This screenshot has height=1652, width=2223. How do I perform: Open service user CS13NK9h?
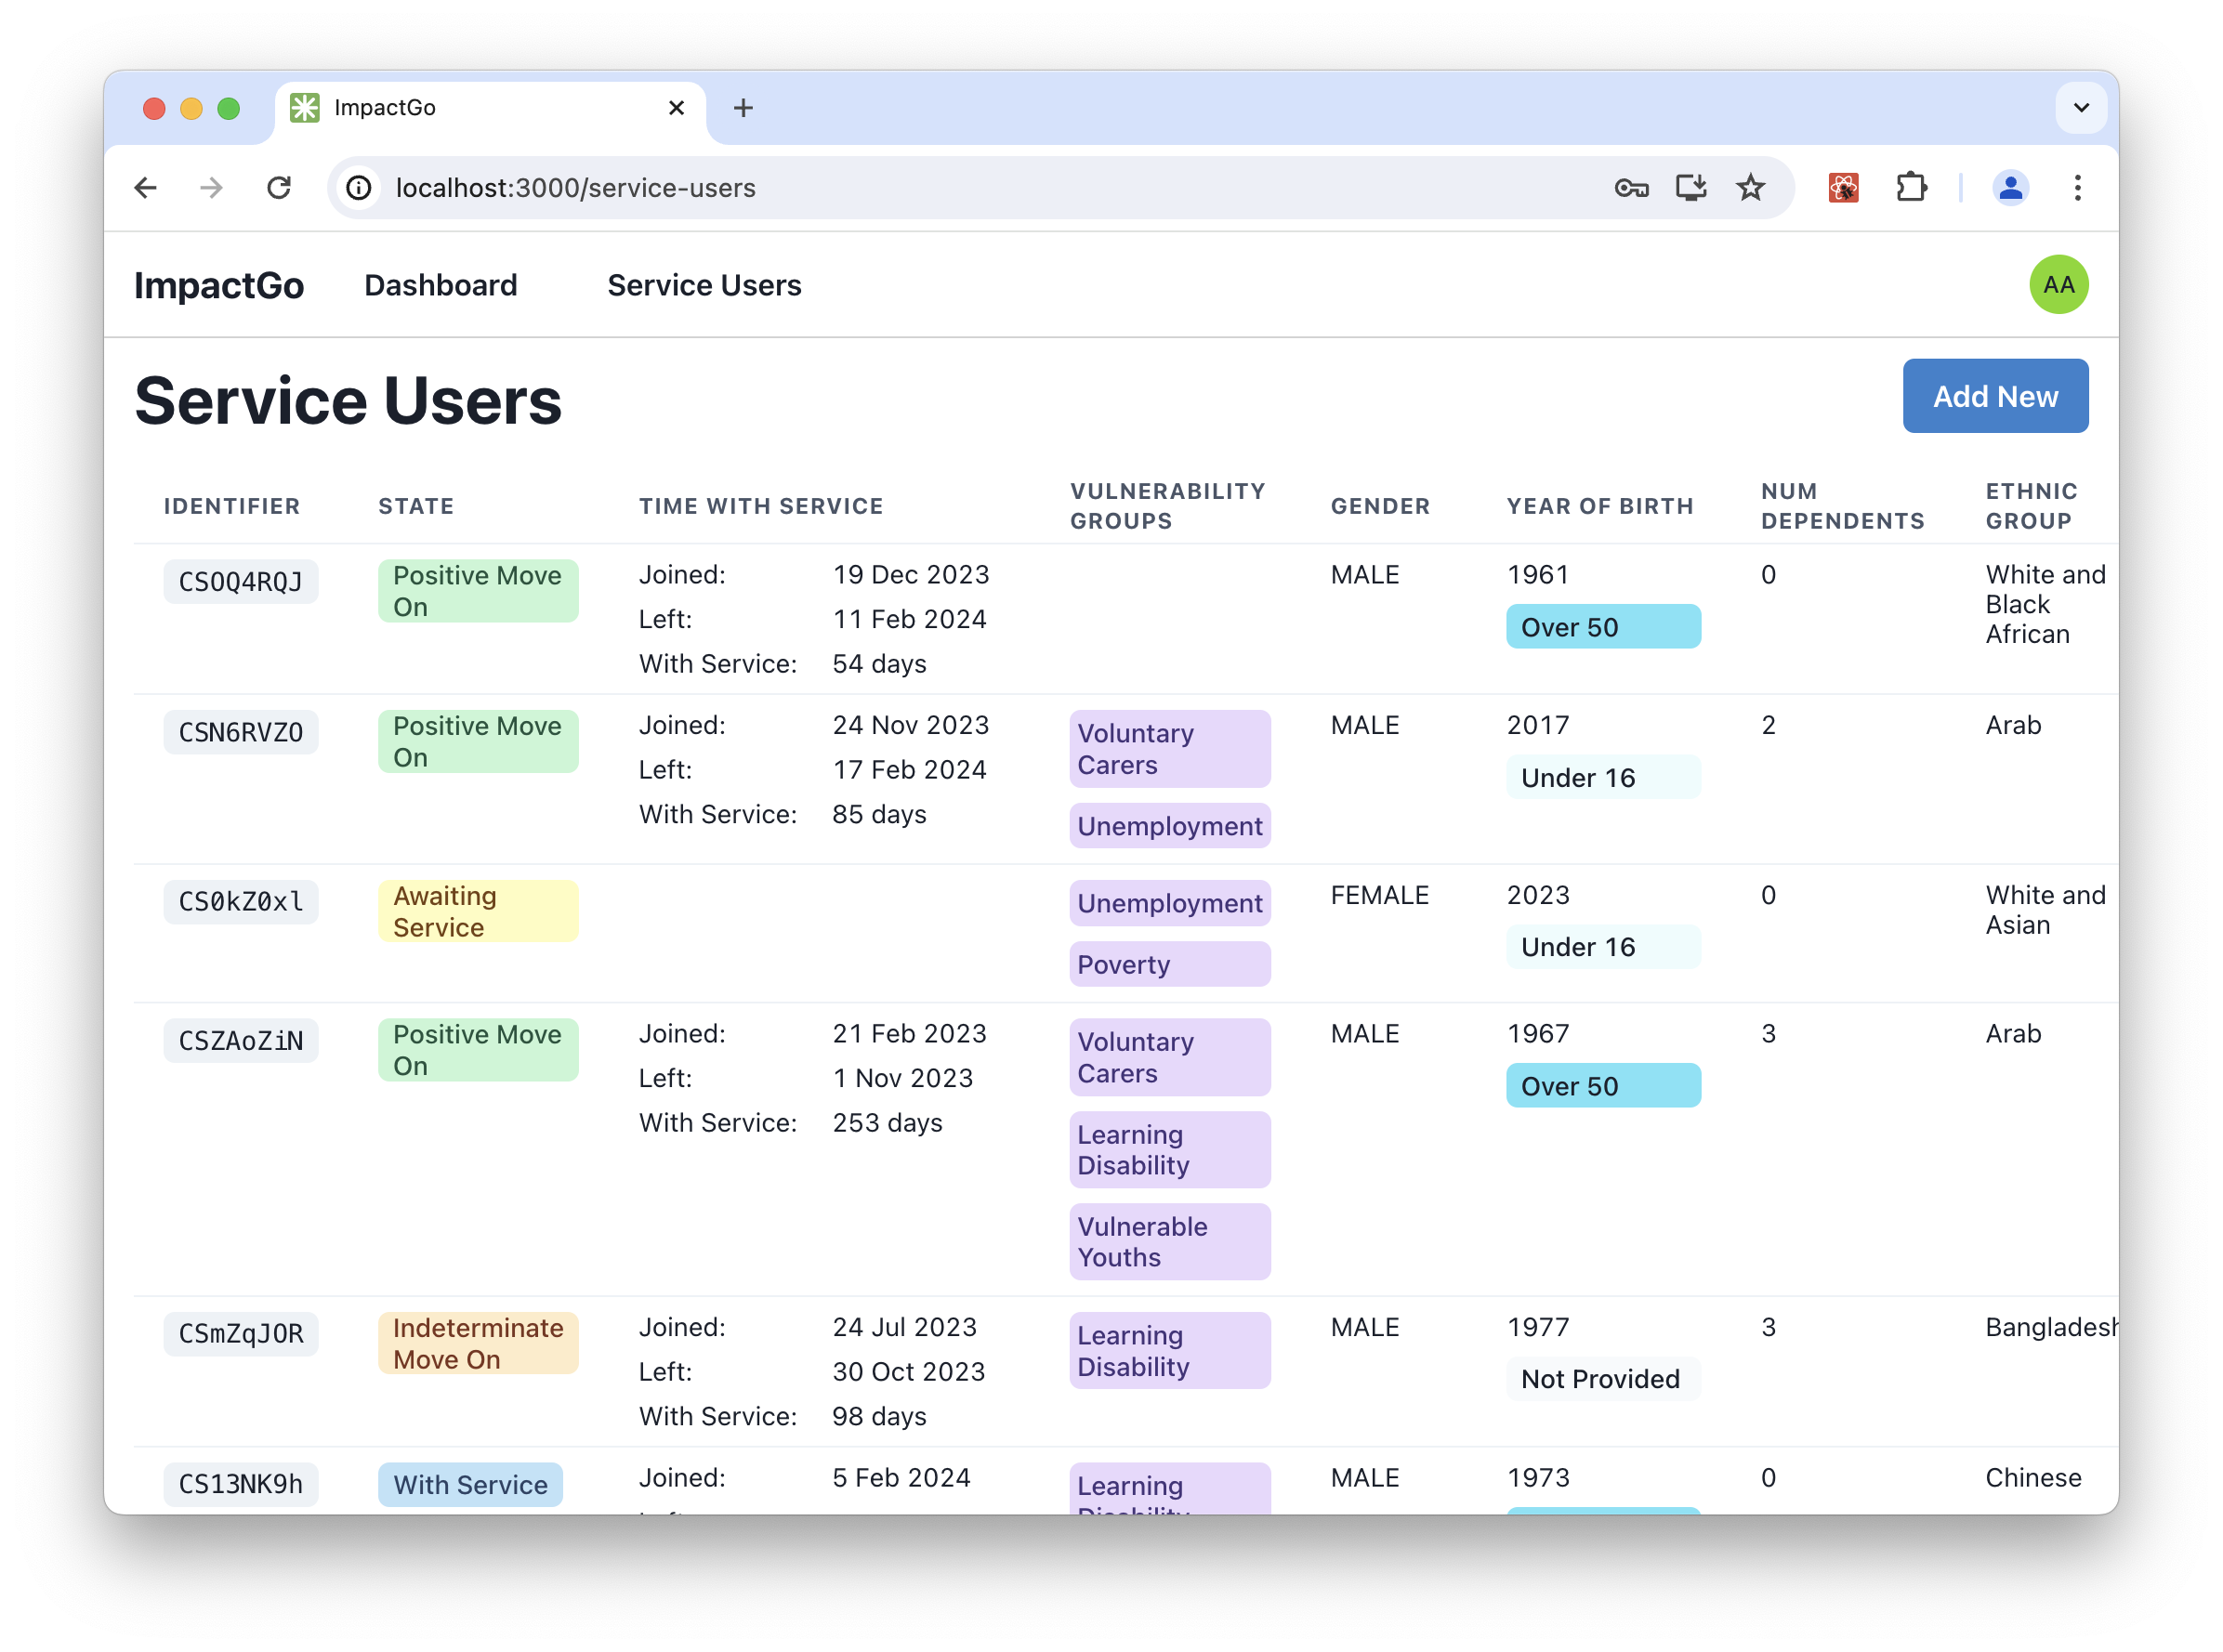click(x=241, y=1486)
